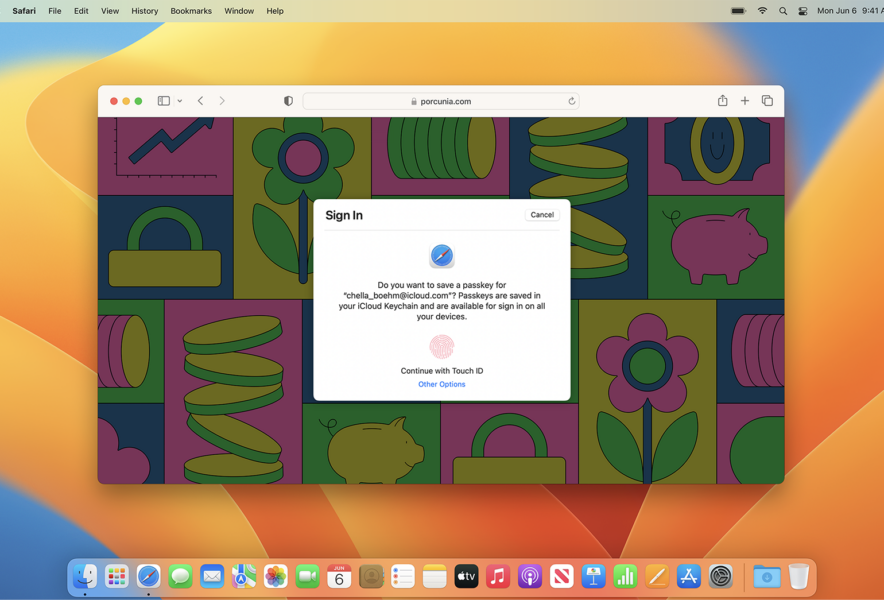Open Apple TV from the Dock
Screen dimensions: 884x600
click(x=466, y=576)
